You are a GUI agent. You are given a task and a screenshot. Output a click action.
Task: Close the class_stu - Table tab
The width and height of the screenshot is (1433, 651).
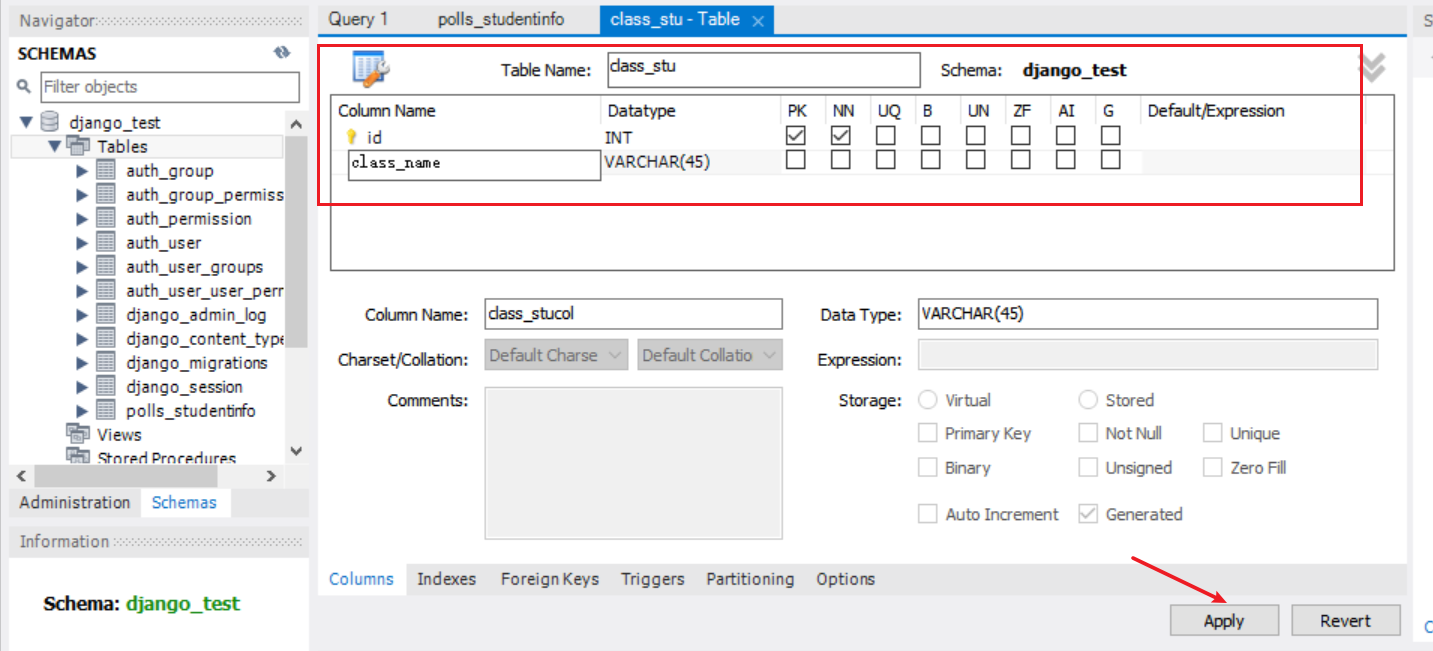(x=758, y=20)
